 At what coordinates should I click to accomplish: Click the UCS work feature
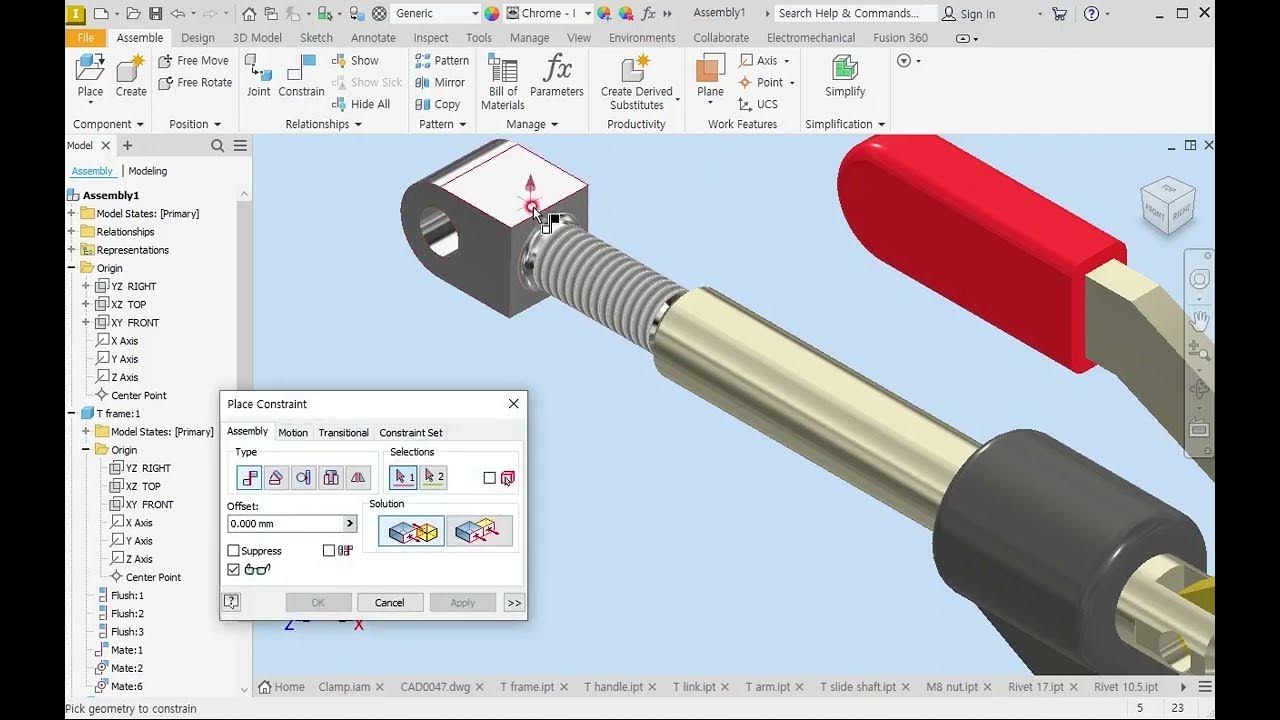click(x=758, y=104)
